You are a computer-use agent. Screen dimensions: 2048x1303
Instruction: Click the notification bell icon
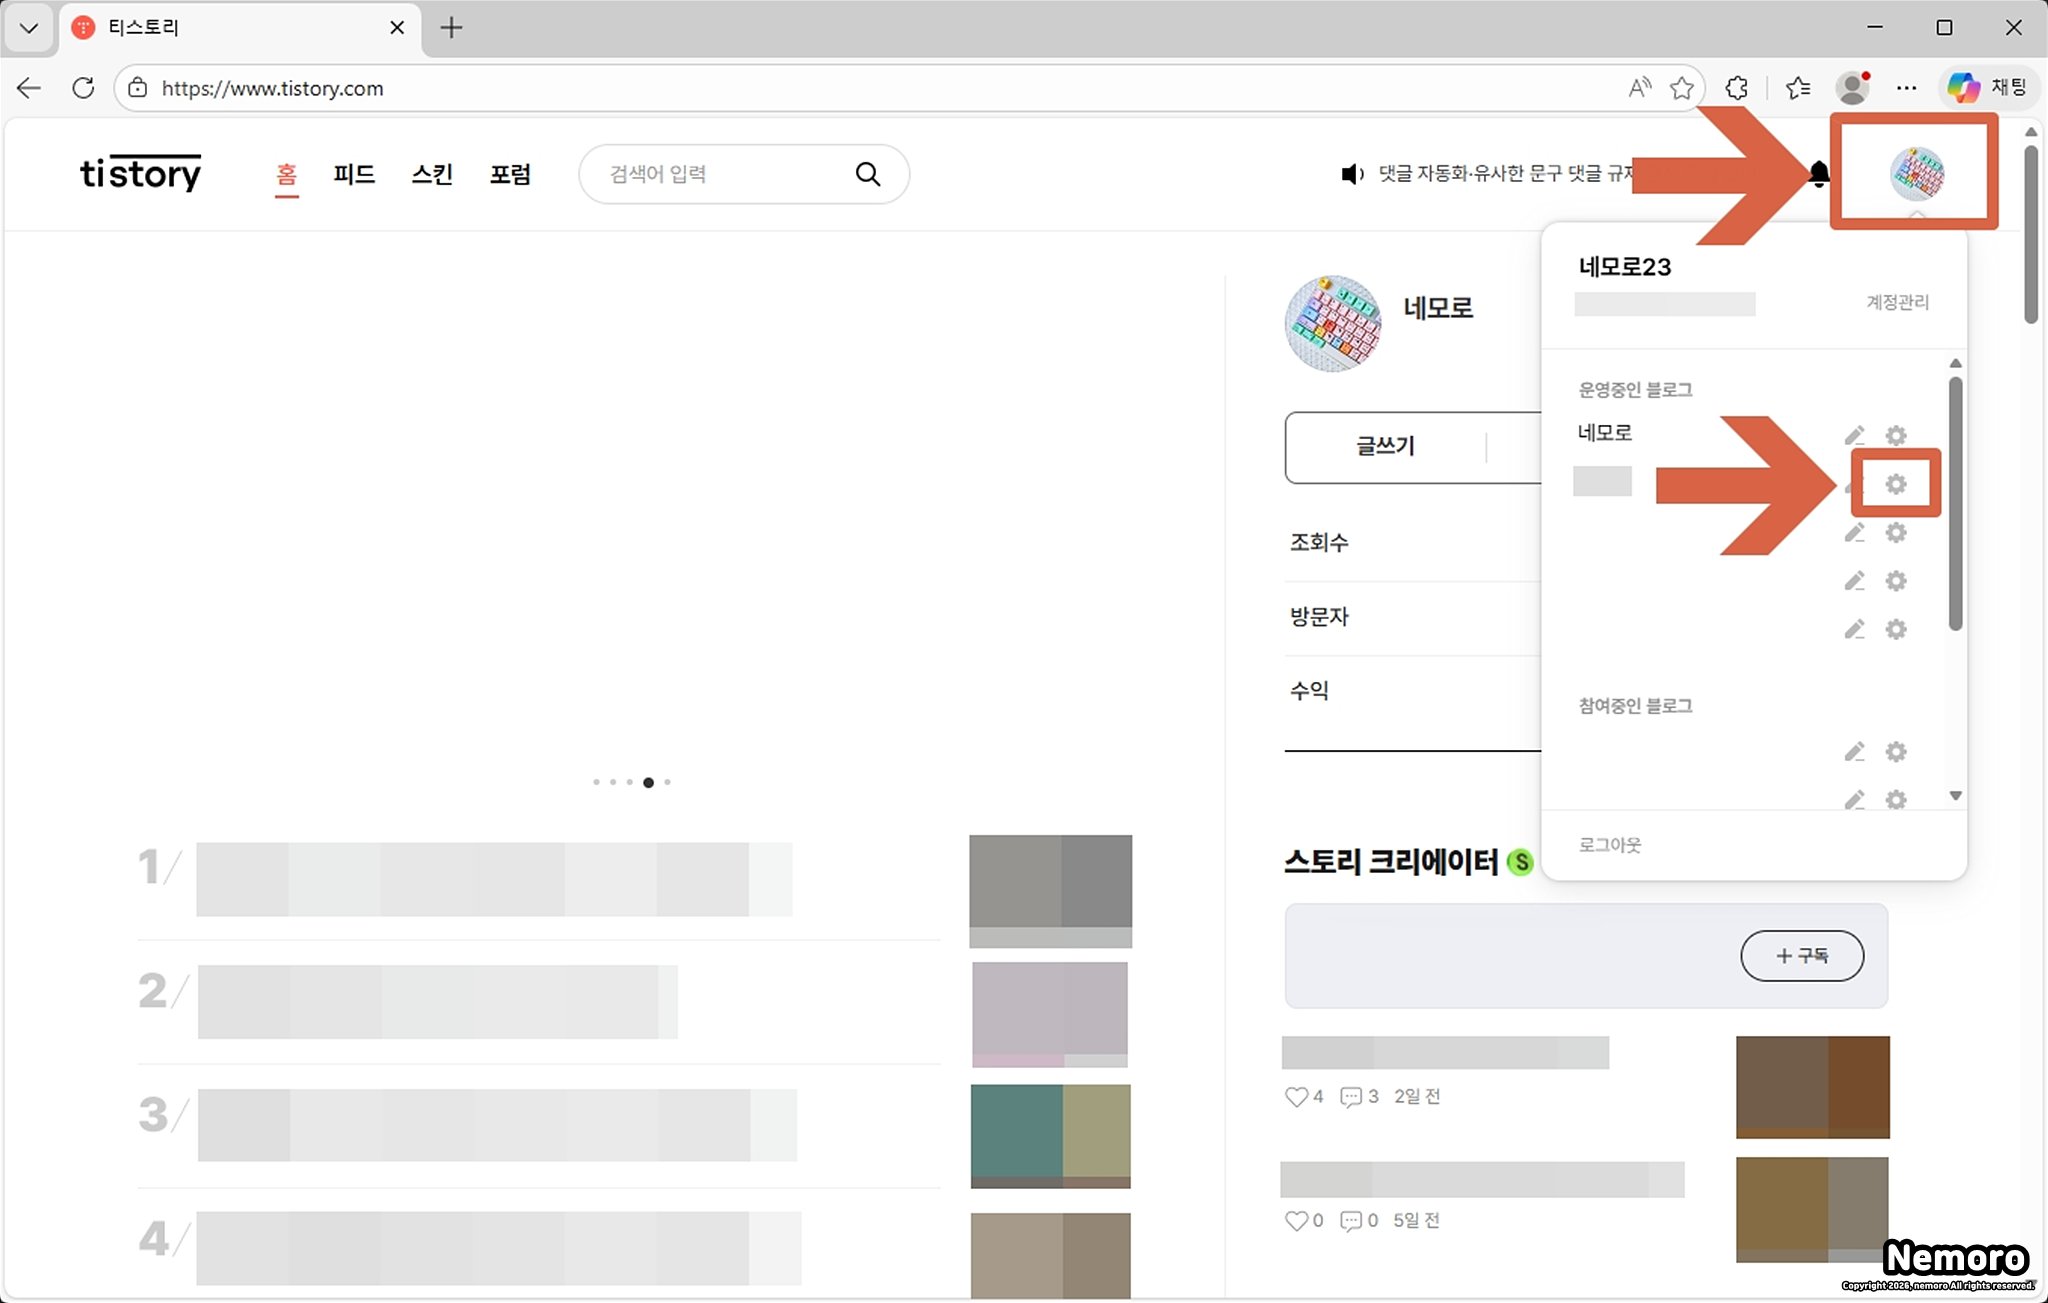[1819, 174]
